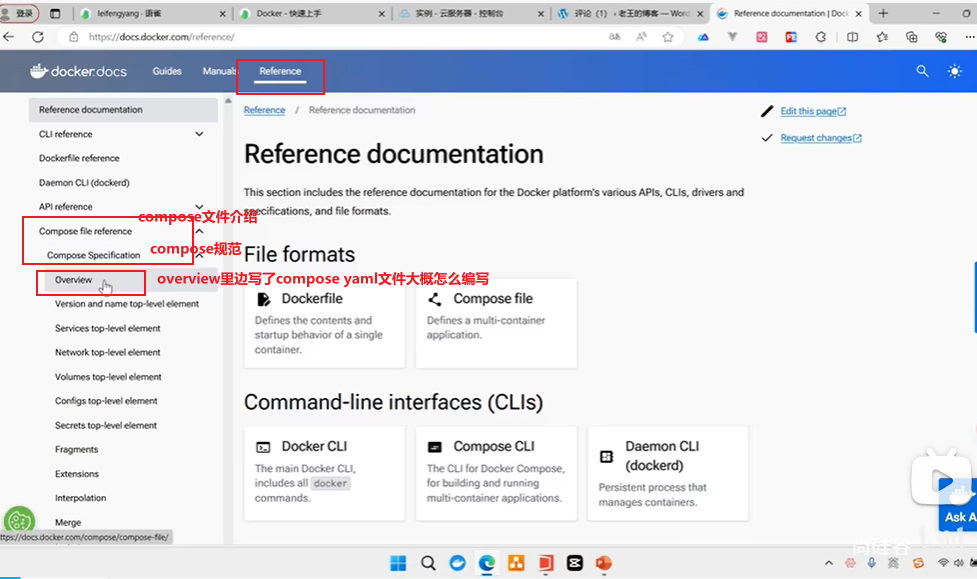Open browser extensions puzzle icon
977x579 pixels.
(821, 37)
